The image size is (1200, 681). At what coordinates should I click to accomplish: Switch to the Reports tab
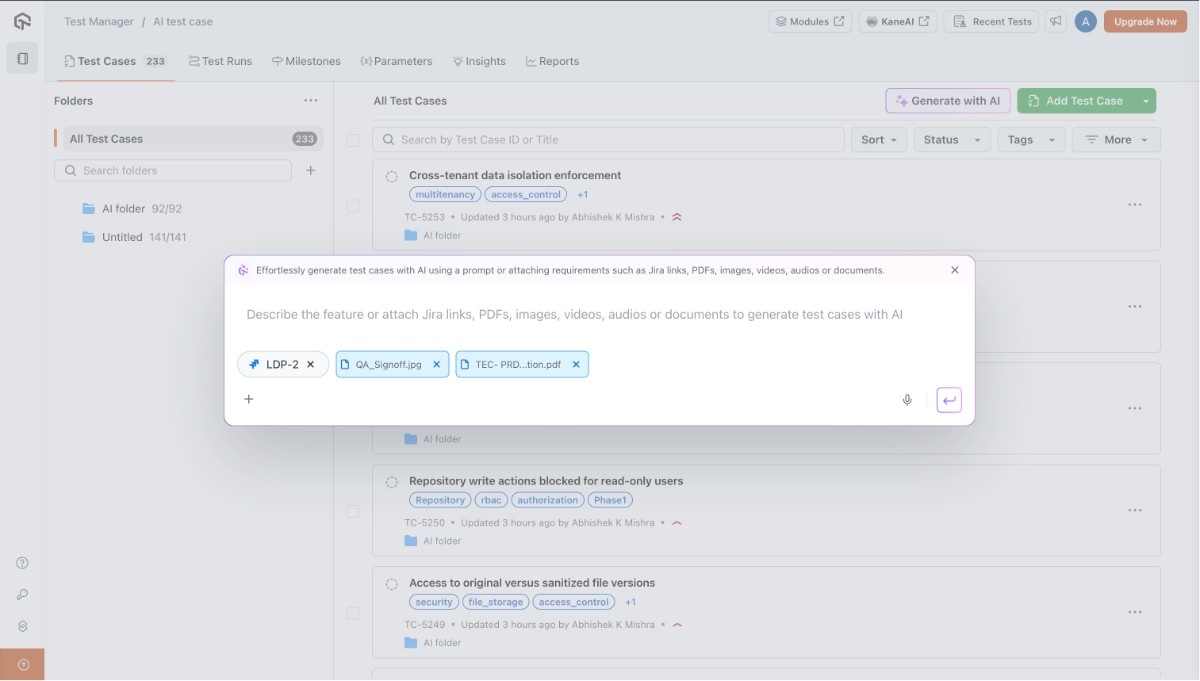(x=552, y=61)
